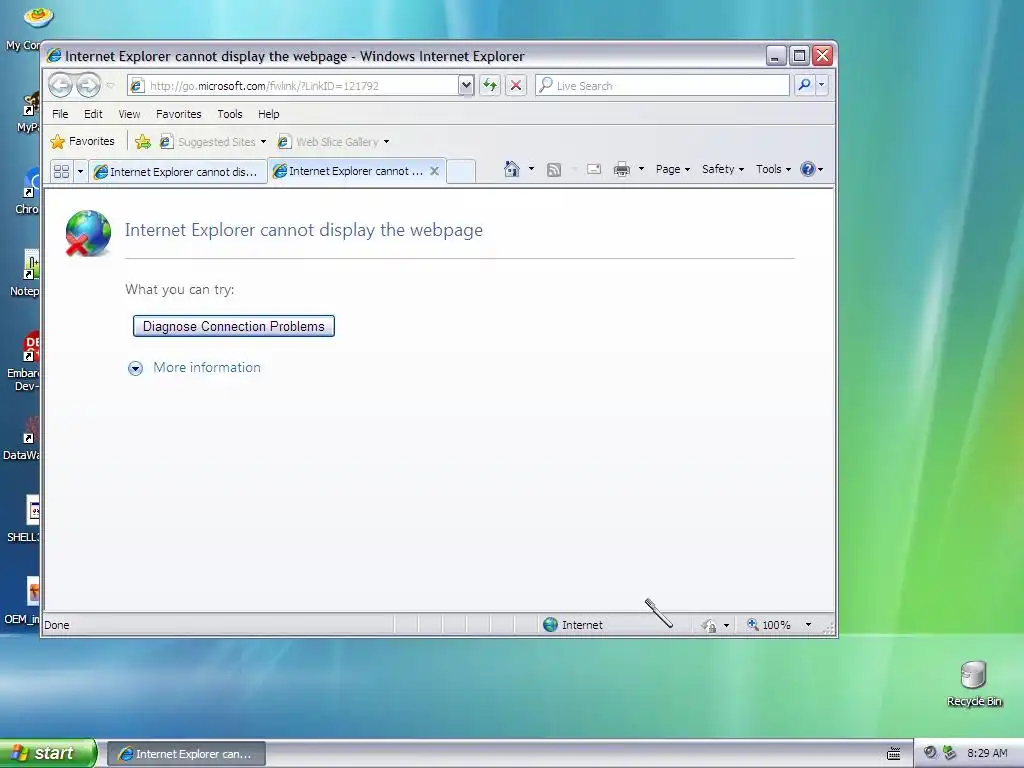Open the Web Slice Gallery link
The width and height of the screenshot is (1024, 768).
(328, 142)
